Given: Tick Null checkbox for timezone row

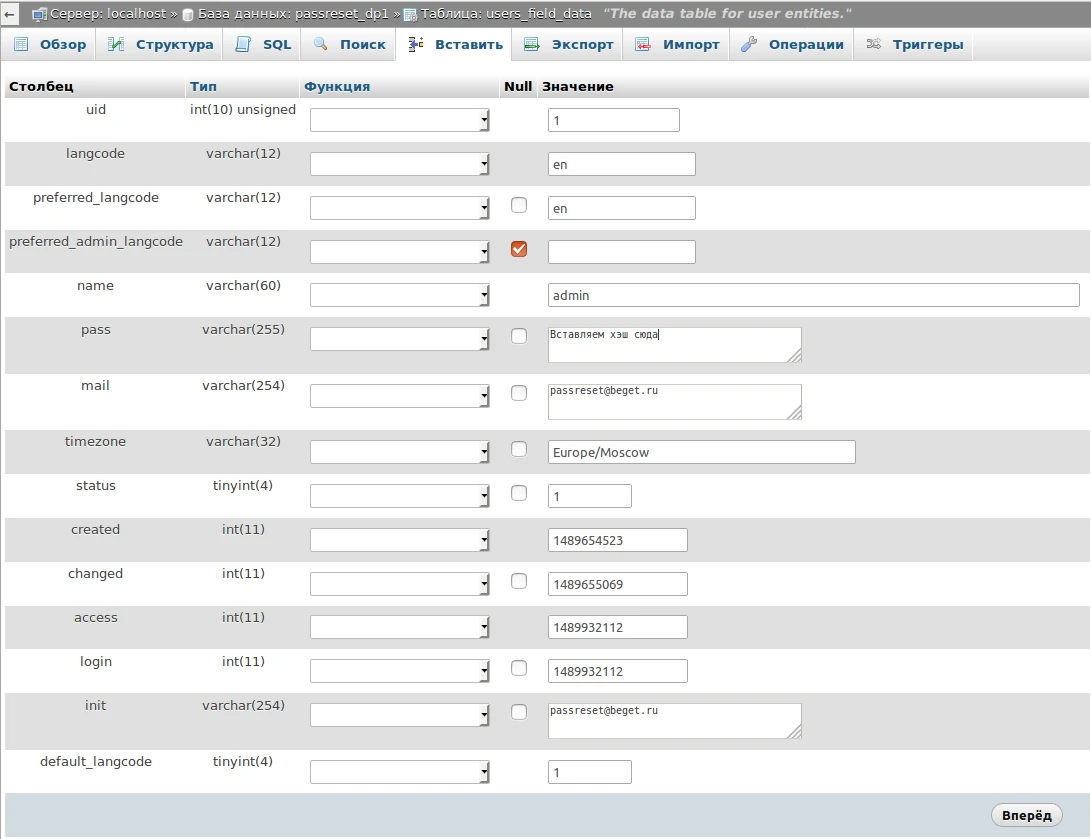Looking at the screenshot, I should pyautogui.click(x=519, y=449).
